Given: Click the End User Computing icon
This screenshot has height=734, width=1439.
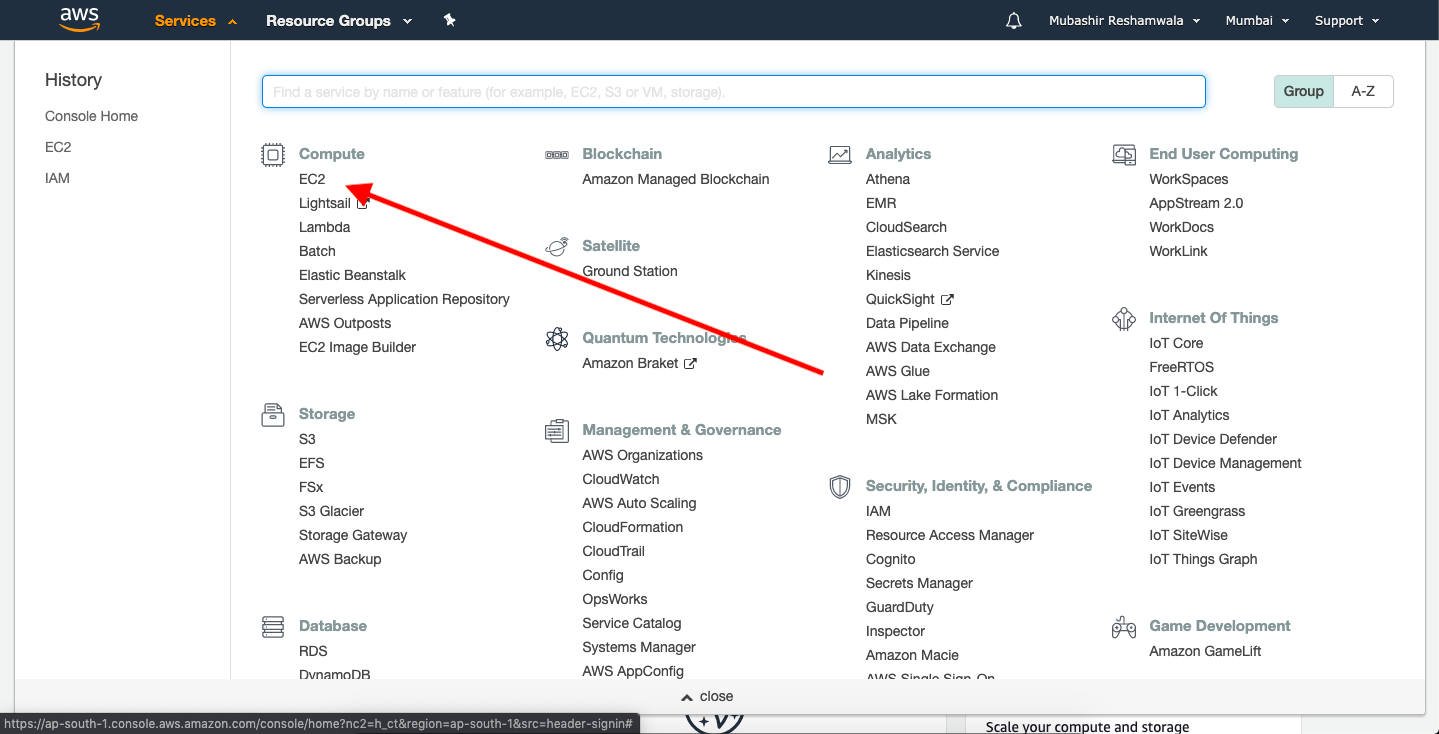Looking at the screenshot, I should coord(1124,155).
